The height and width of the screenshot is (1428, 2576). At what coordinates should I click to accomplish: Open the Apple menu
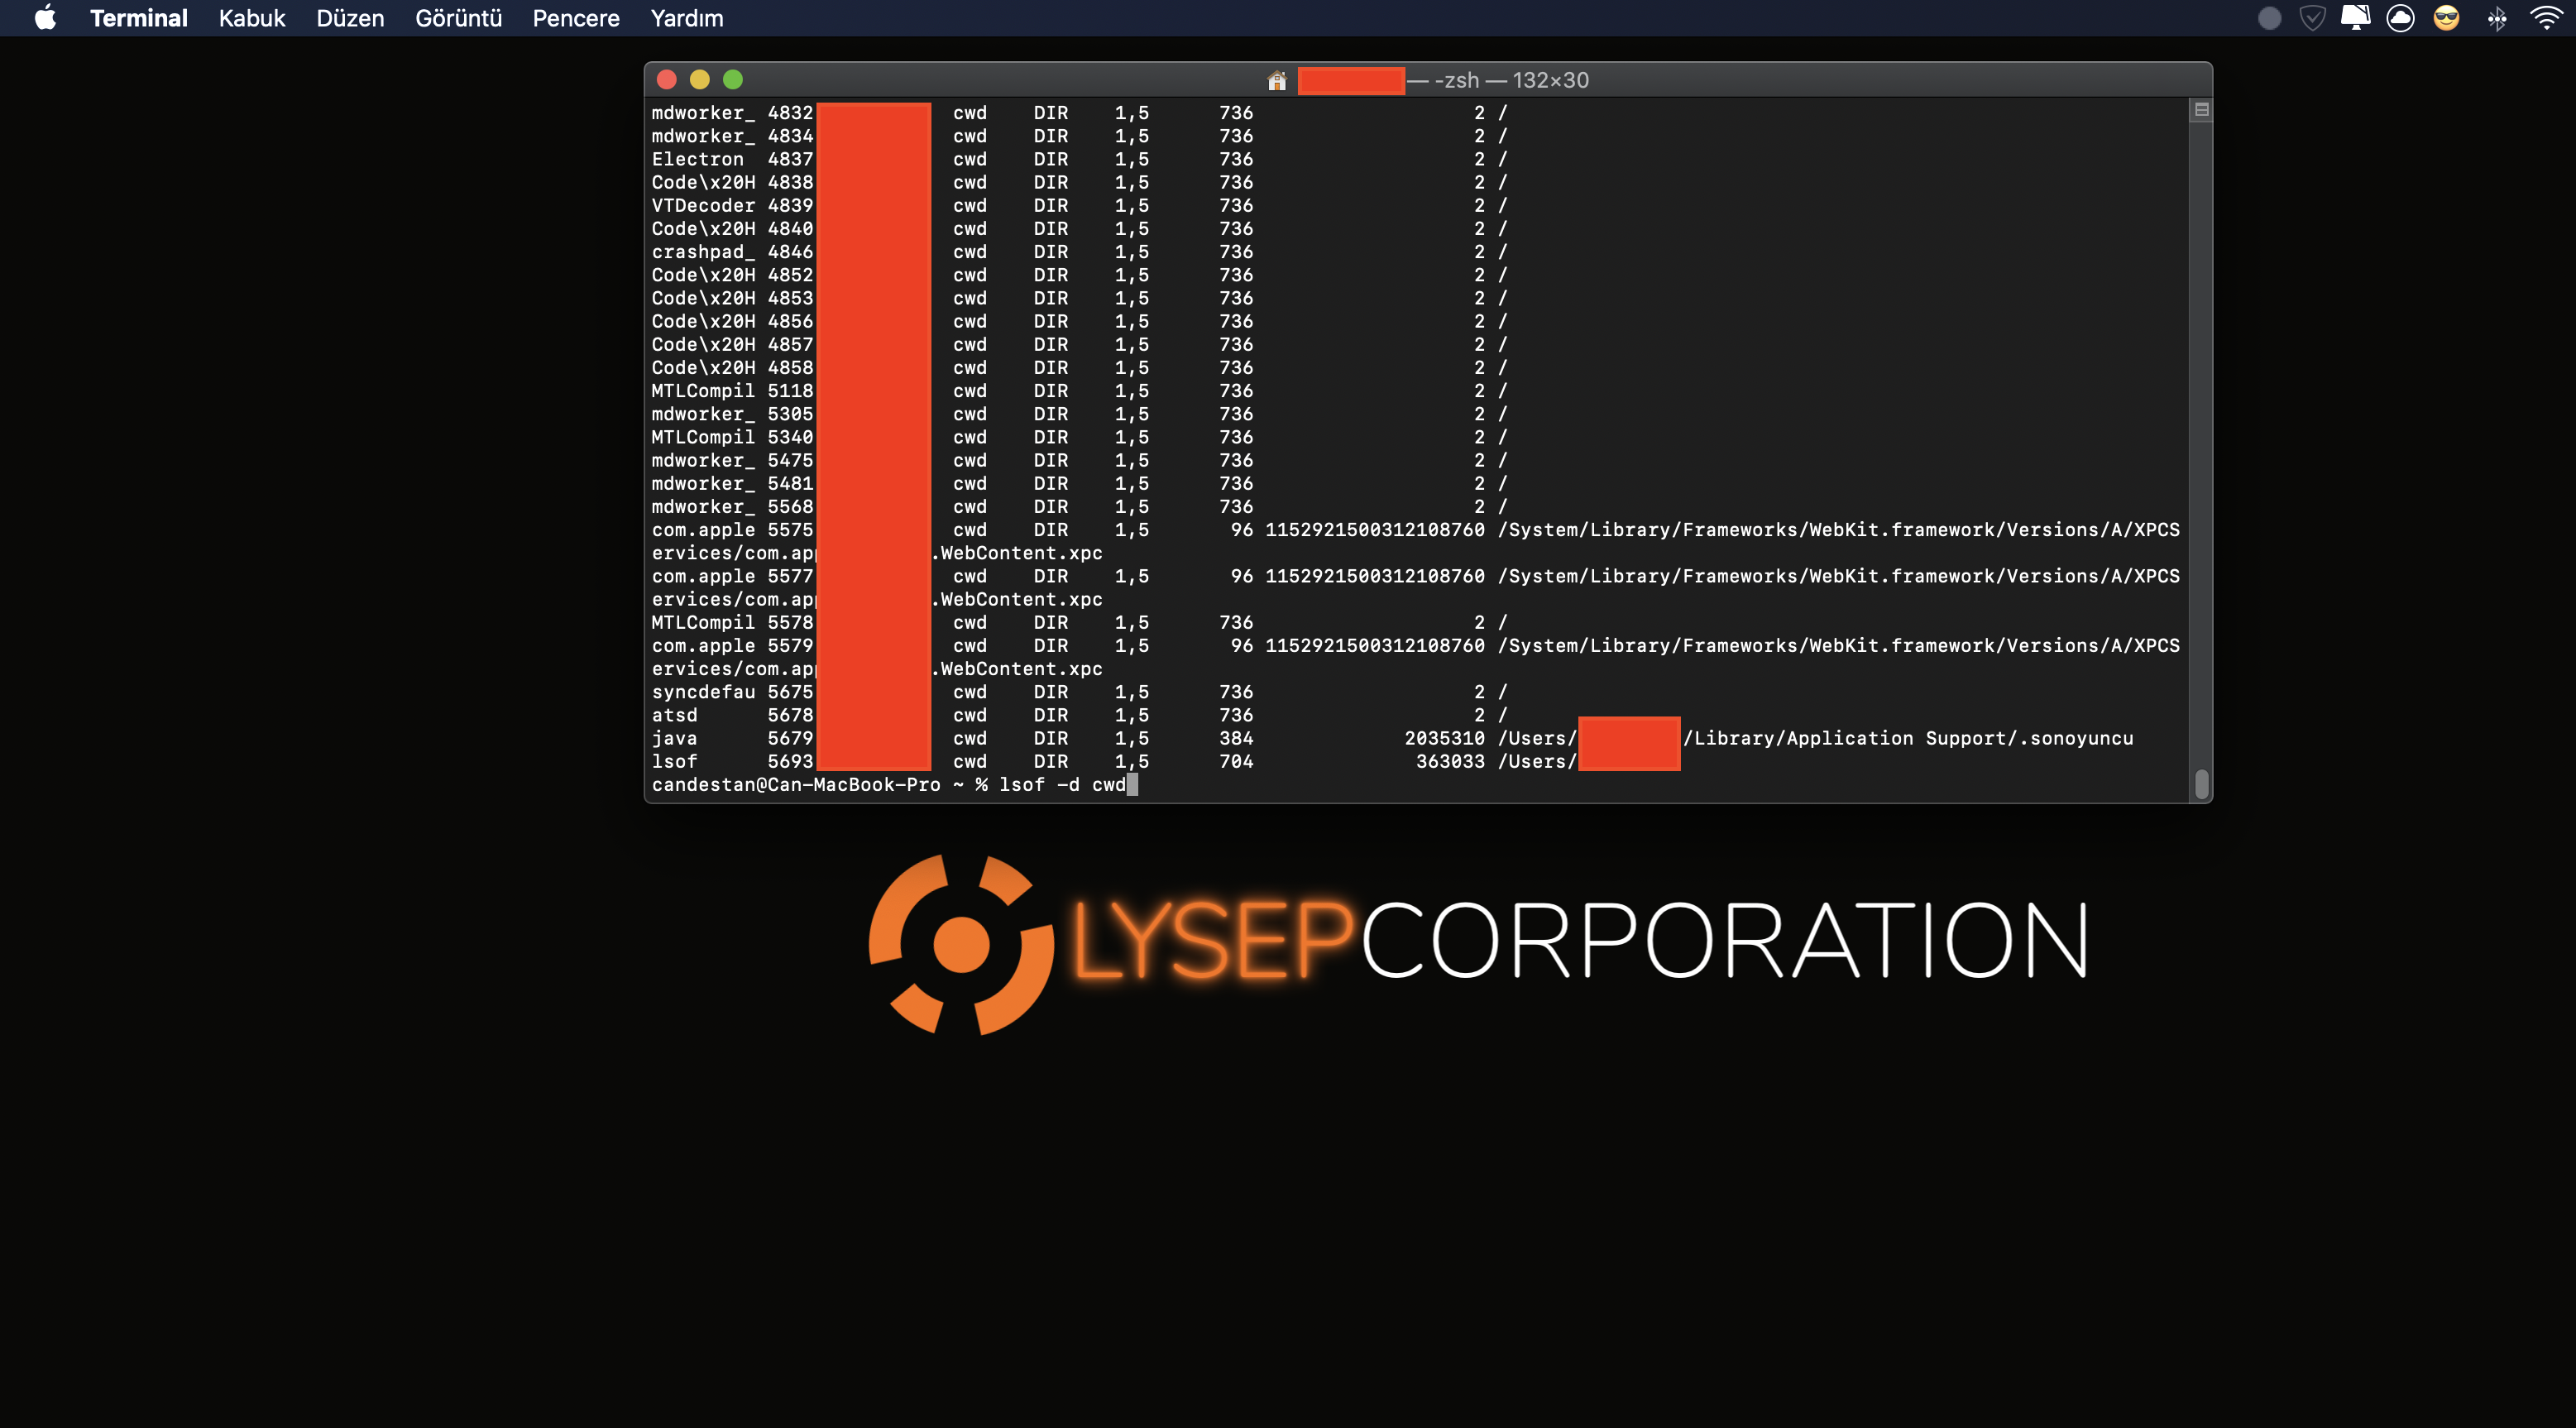coord(45,18)
